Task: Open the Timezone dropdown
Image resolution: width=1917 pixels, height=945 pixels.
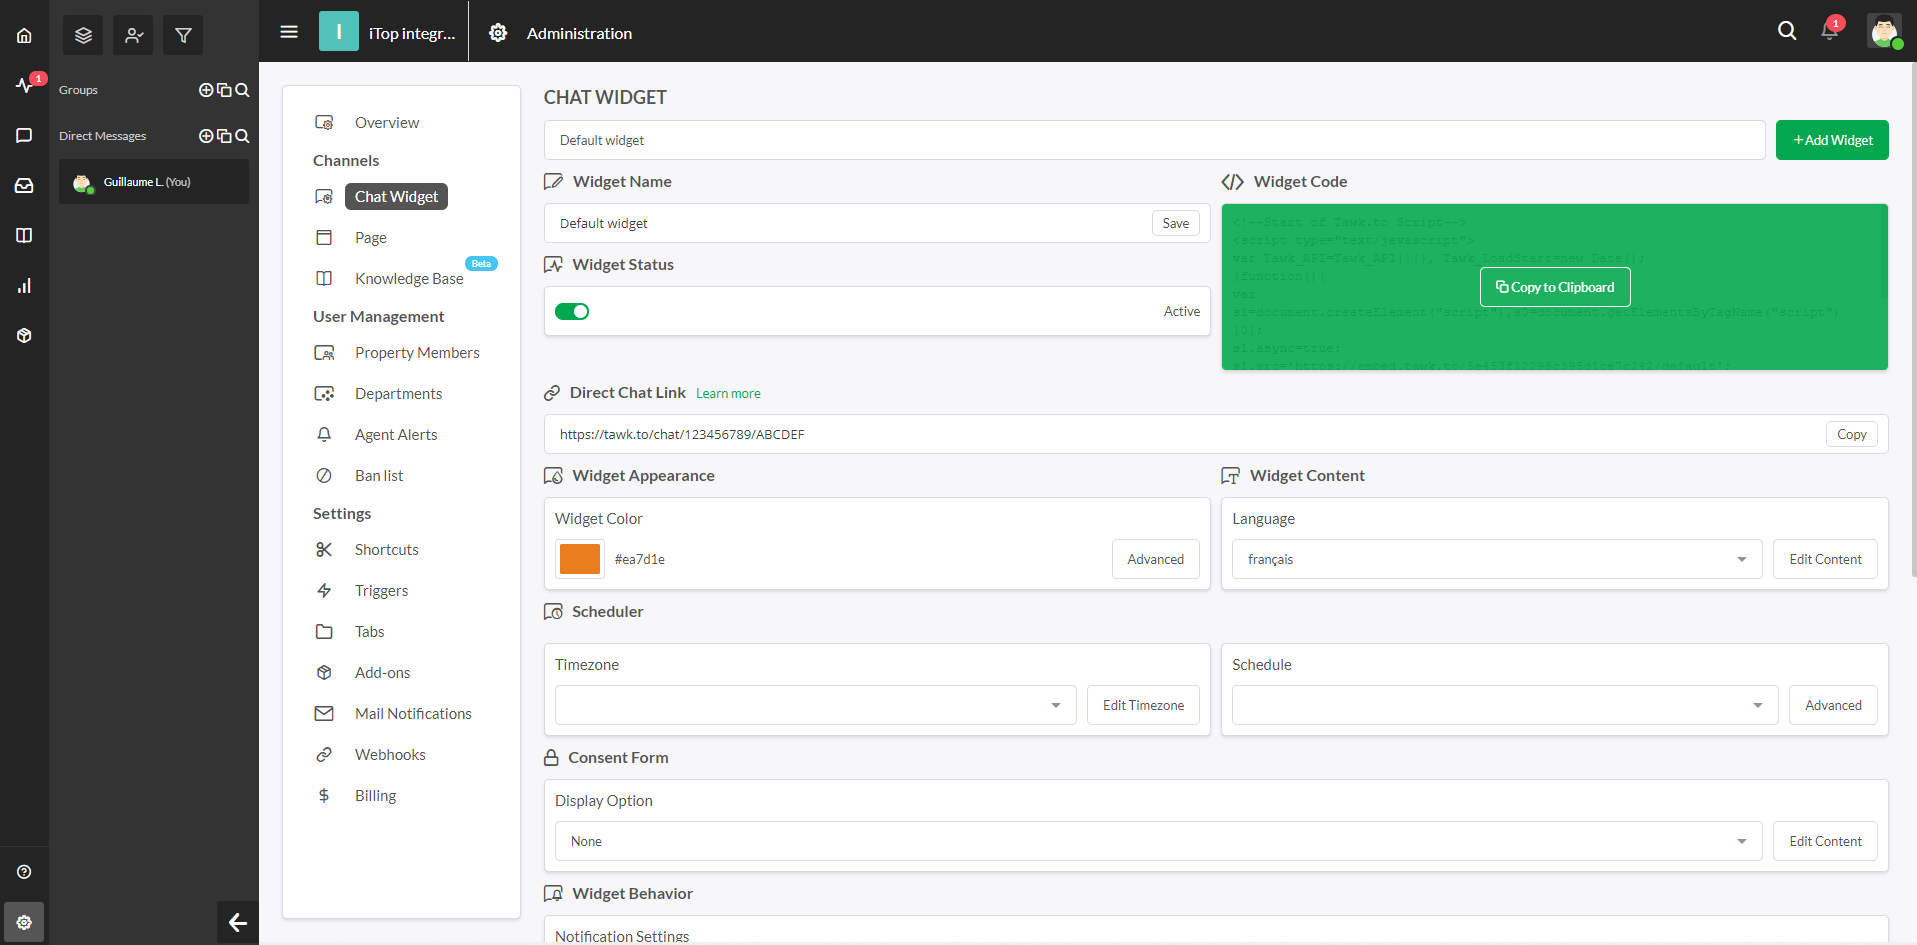Action: [x=815, y=706]
